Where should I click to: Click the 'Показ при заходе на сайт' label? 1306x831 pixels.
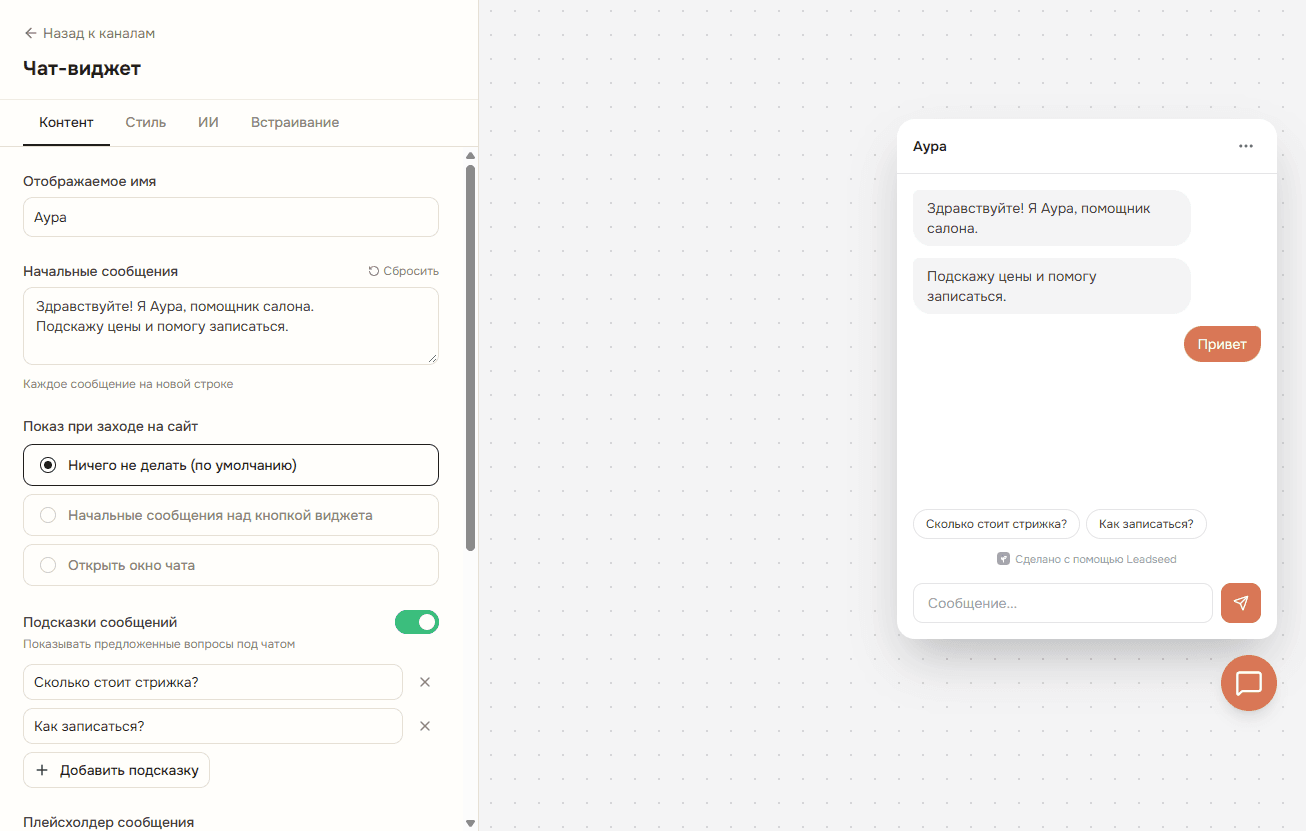pyautogui.click(x=111, y=426)
